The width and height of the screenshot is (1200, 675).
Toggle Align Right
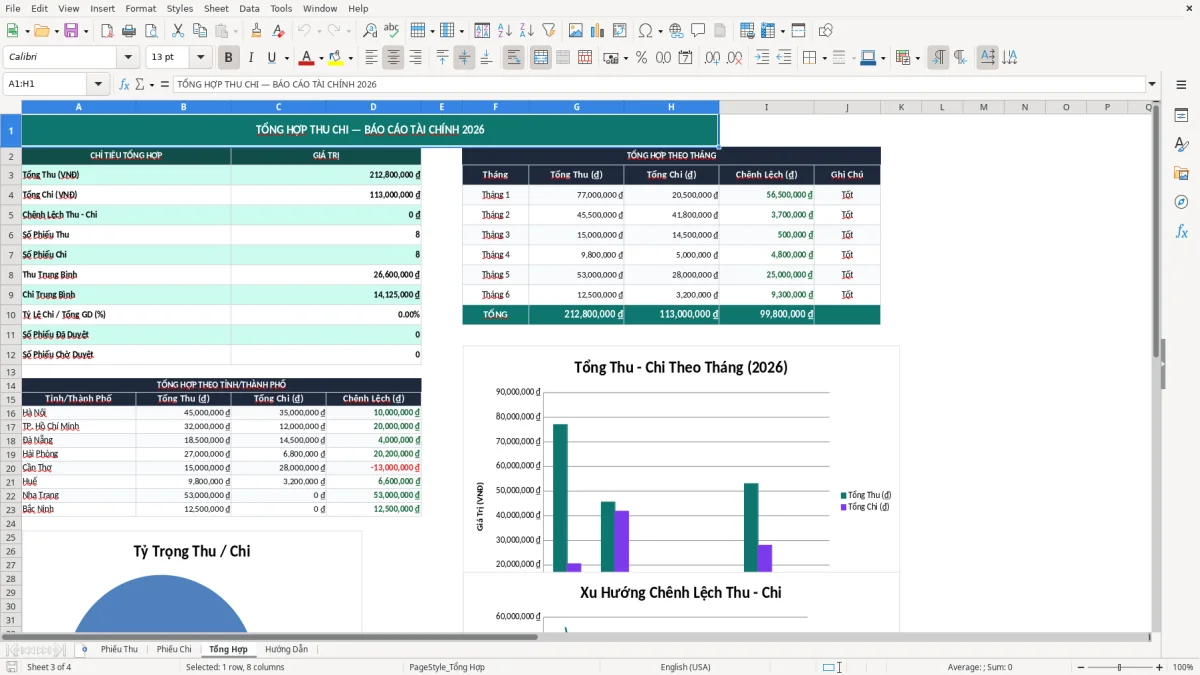point(415,58)
